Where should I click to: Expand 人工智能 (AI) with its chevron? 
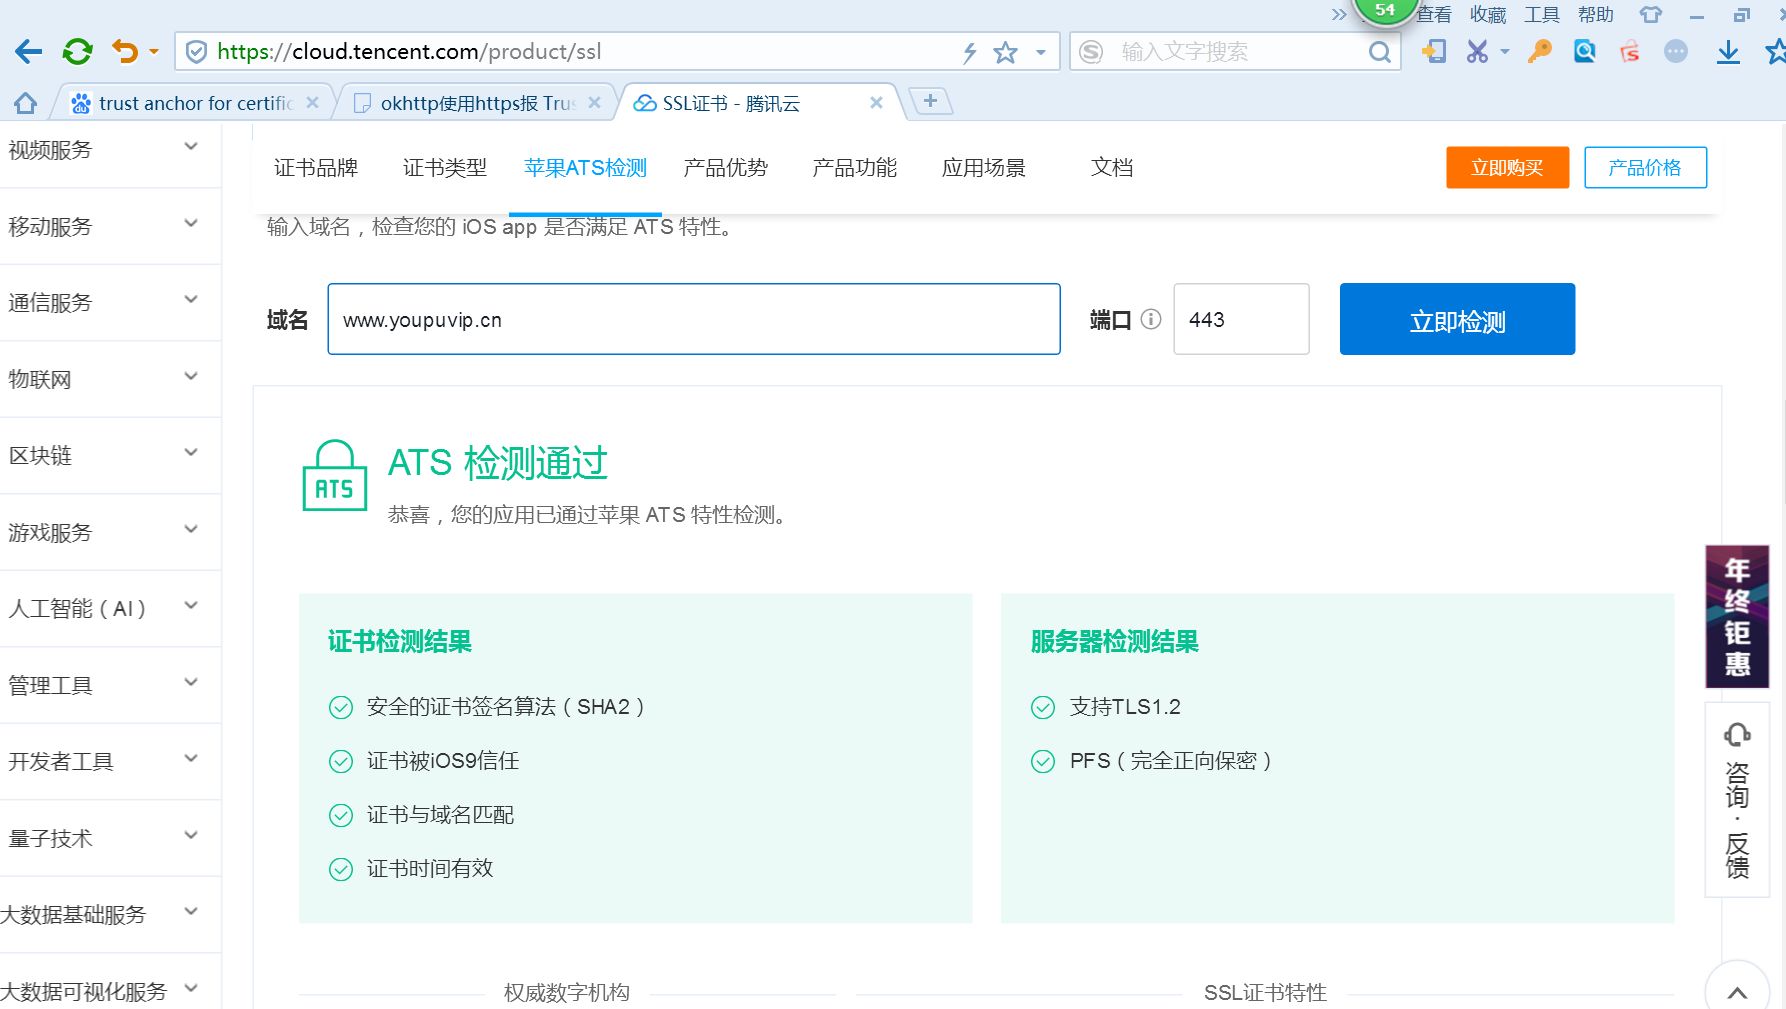coord(191,605)
